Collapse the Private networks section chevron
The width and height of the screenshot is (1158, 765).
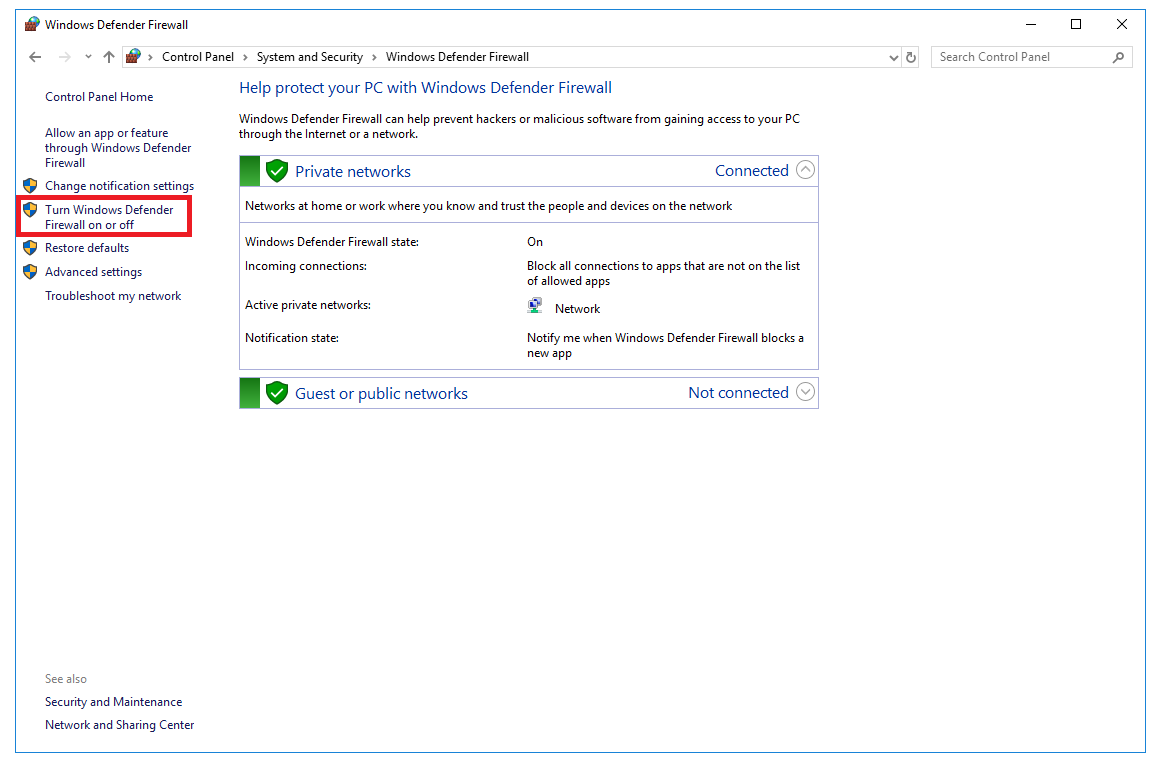(806, 171)
